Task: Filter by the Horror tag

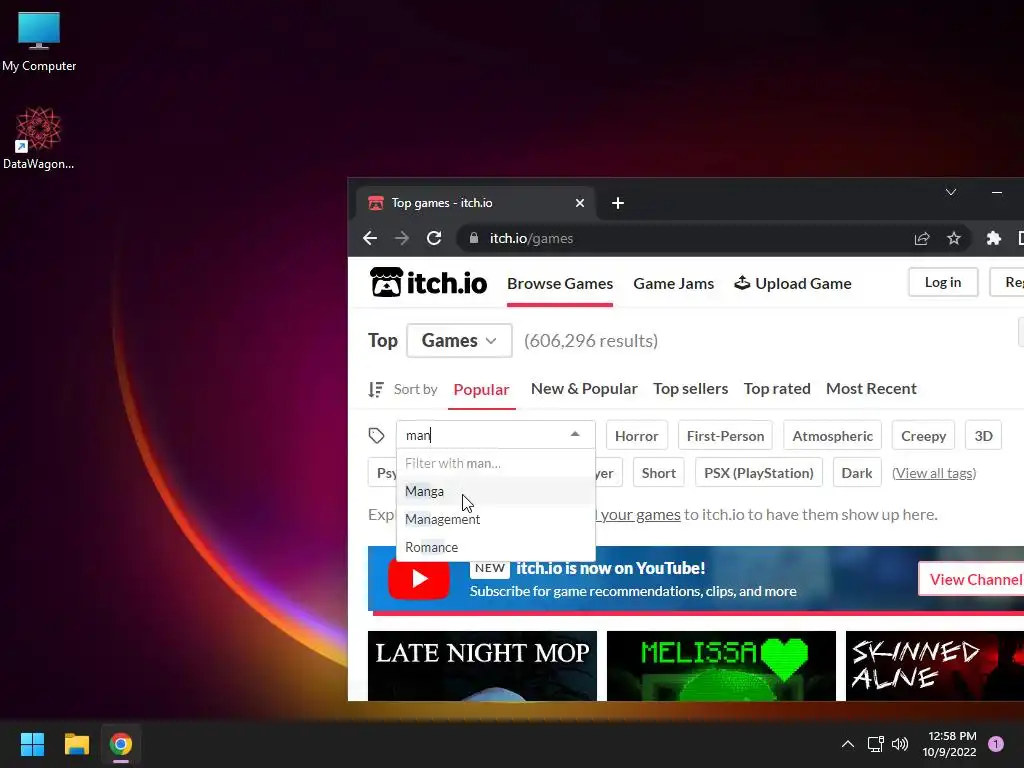Action: (x=637, y=436)
